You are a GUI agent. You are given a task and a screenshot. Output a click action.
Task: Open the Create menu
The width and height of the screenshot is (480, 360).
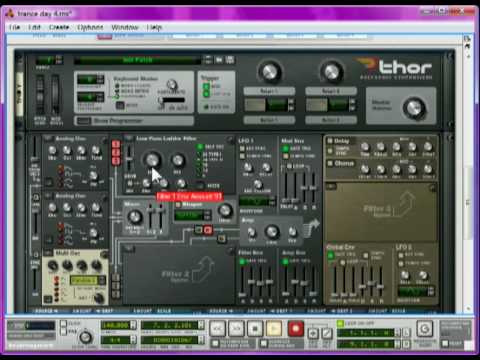point(59,27)
